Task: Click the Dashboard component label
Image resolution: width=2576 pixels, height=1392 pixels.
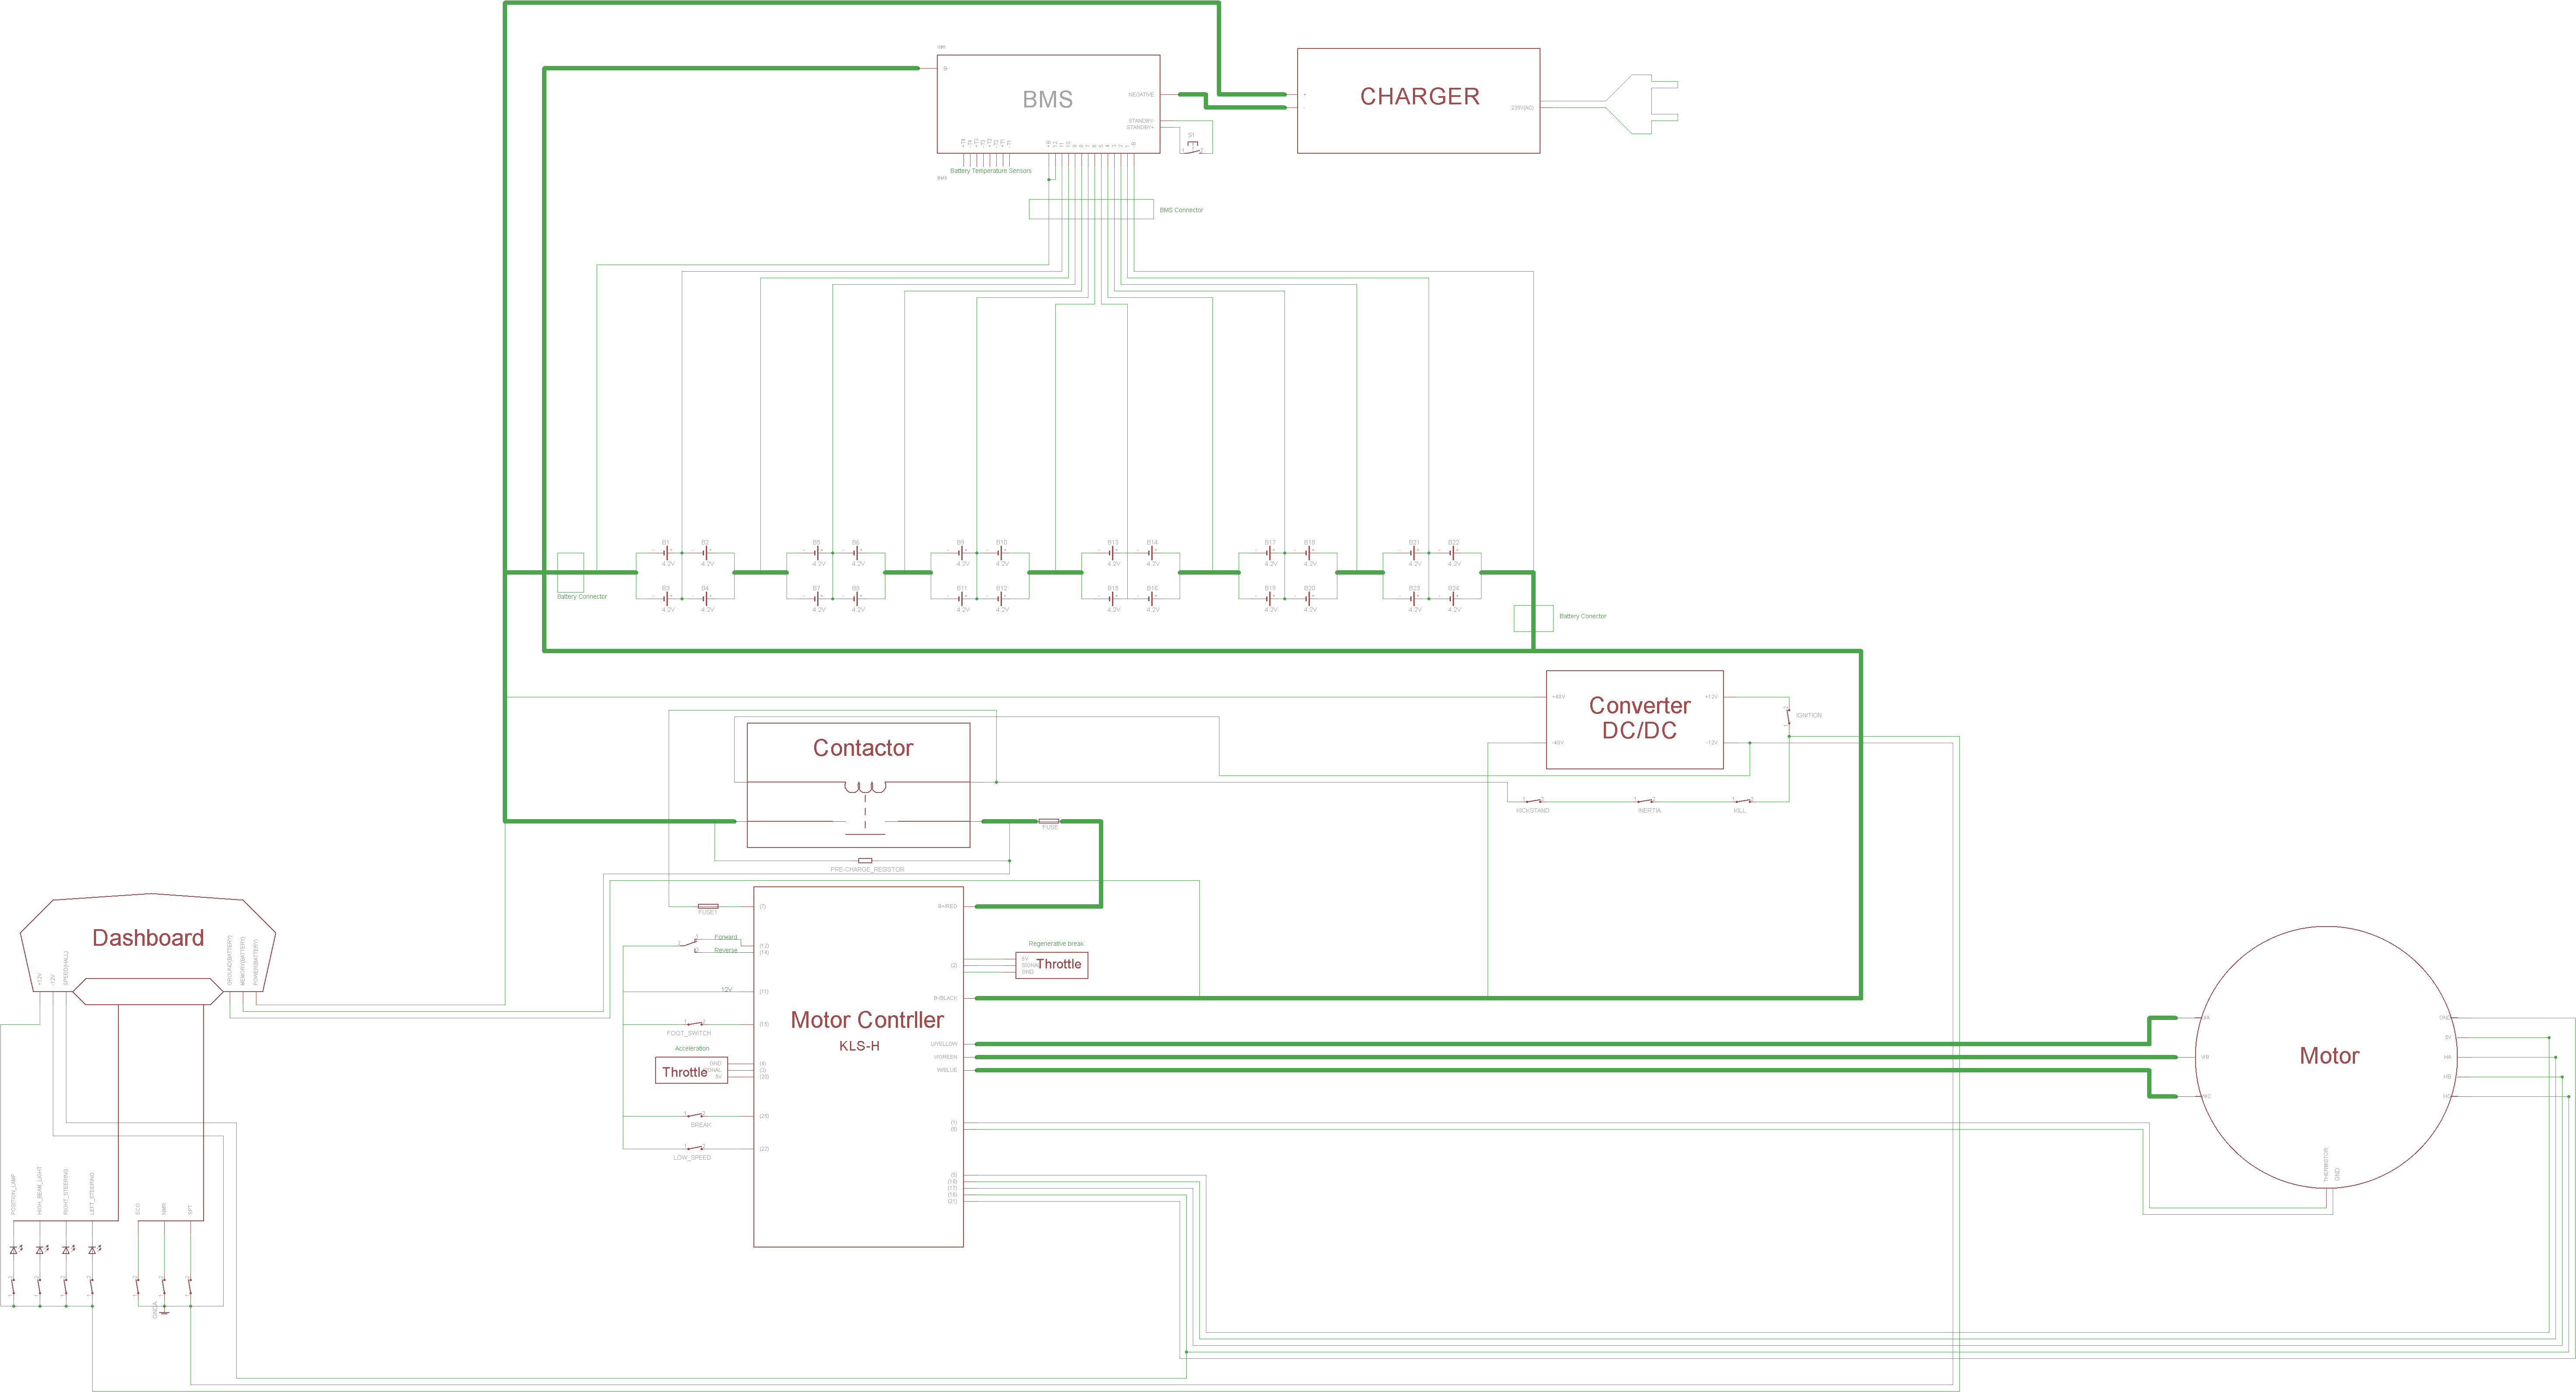Action: (148, 937)
